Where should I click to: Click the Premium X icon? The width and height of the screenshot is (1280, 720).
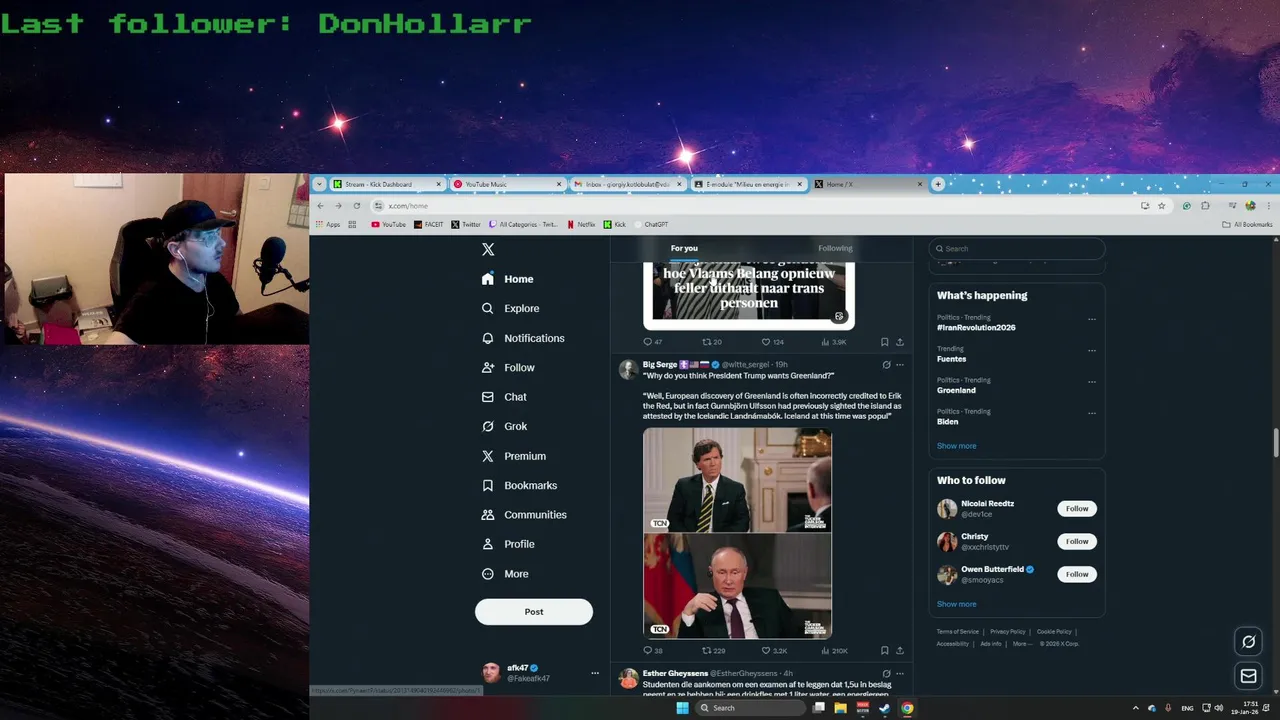pos(488,456)
